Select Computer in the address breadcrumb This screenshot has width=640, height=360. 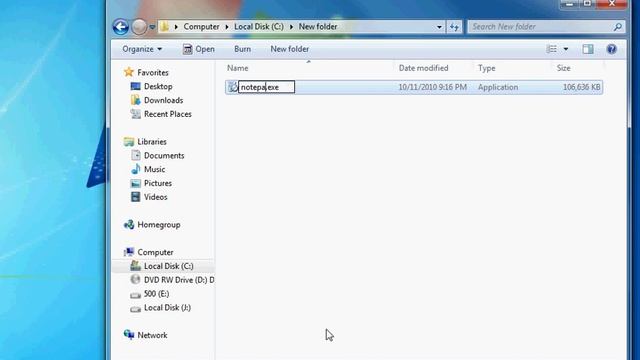201,27
